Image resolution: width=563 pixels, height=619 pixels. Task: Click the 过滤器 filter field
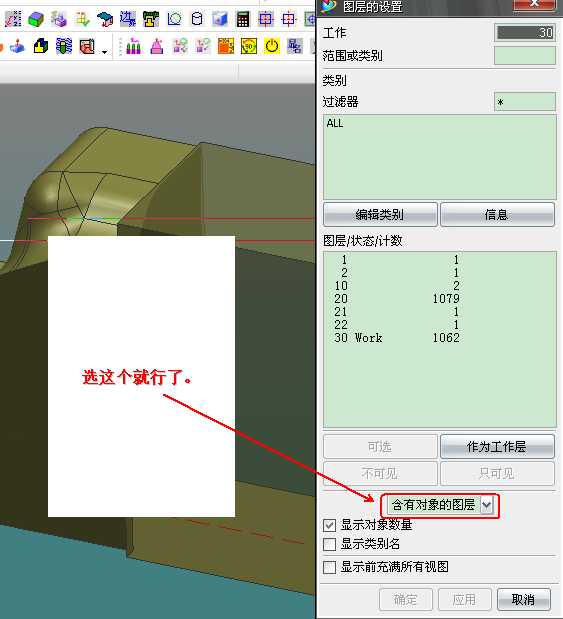click(x=525, y=102)
